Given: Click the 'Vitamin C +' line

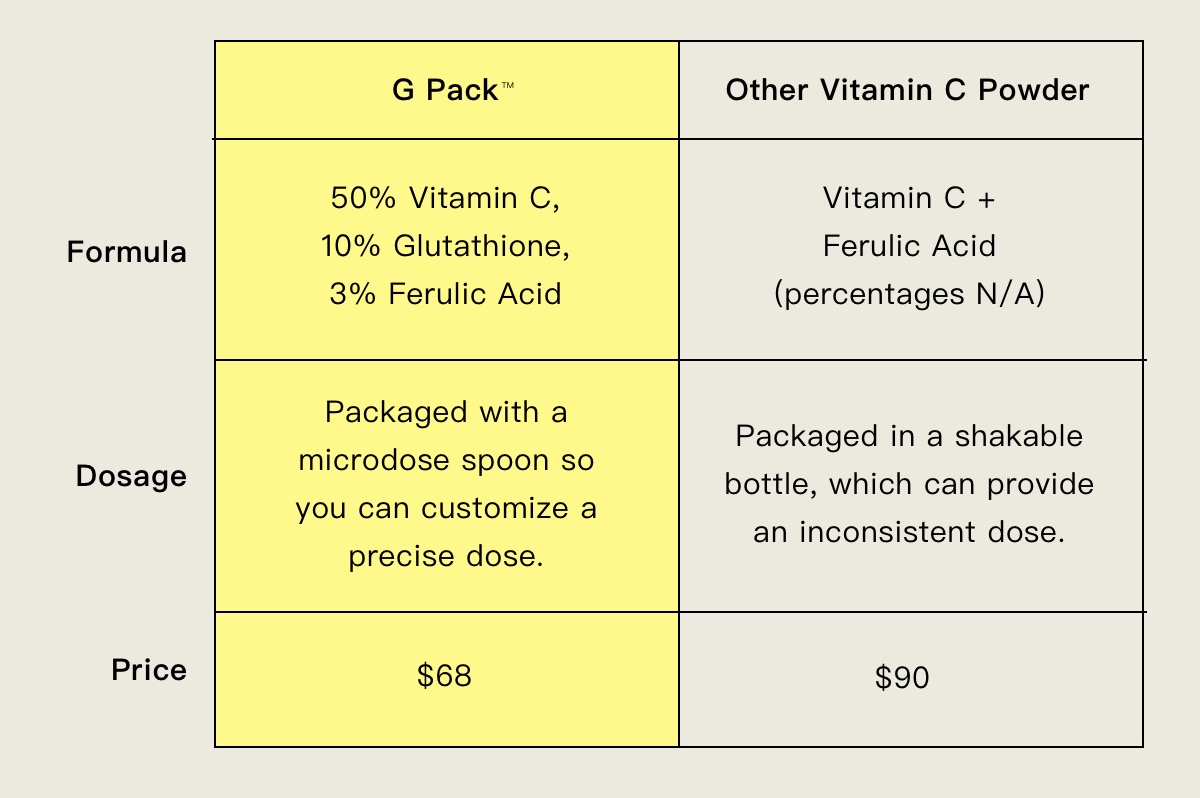Looking at the screenshot, I should click(909, 198).
